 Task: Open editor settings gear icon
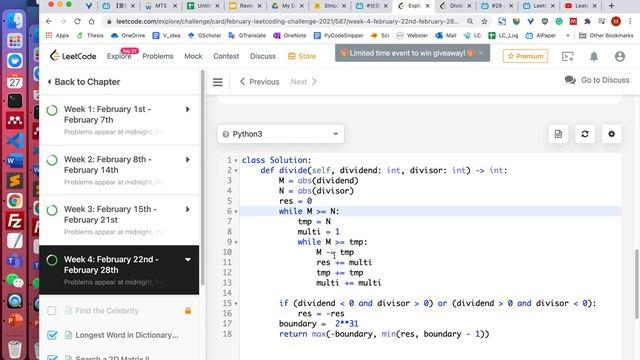(x=611, y=134)
